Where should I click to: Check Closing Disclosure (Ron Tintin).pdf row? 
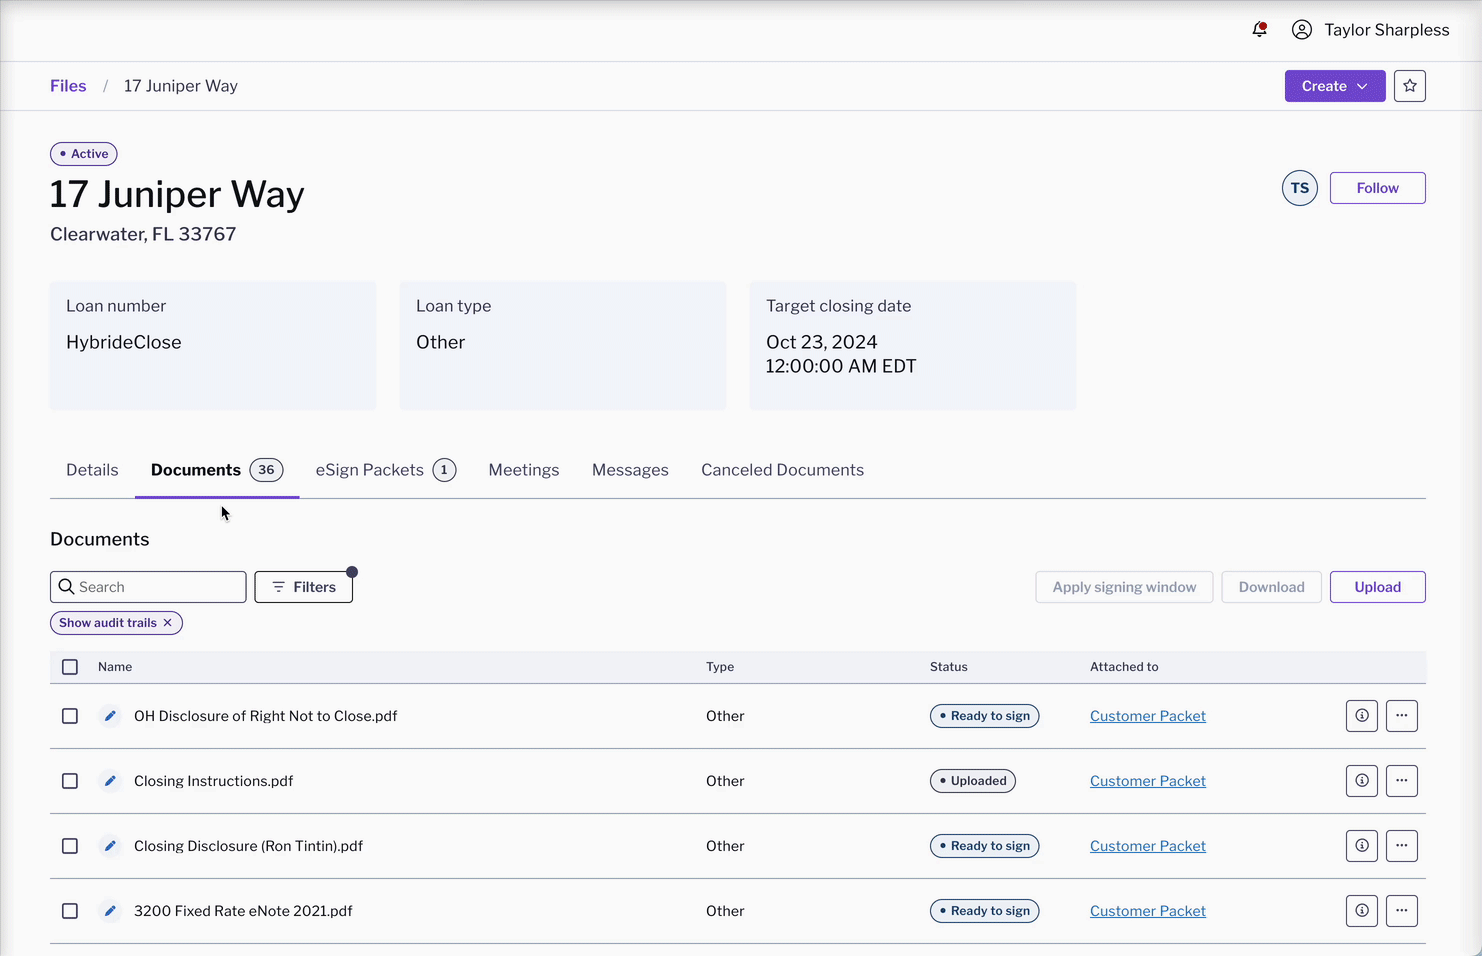[x=70, y=846]
